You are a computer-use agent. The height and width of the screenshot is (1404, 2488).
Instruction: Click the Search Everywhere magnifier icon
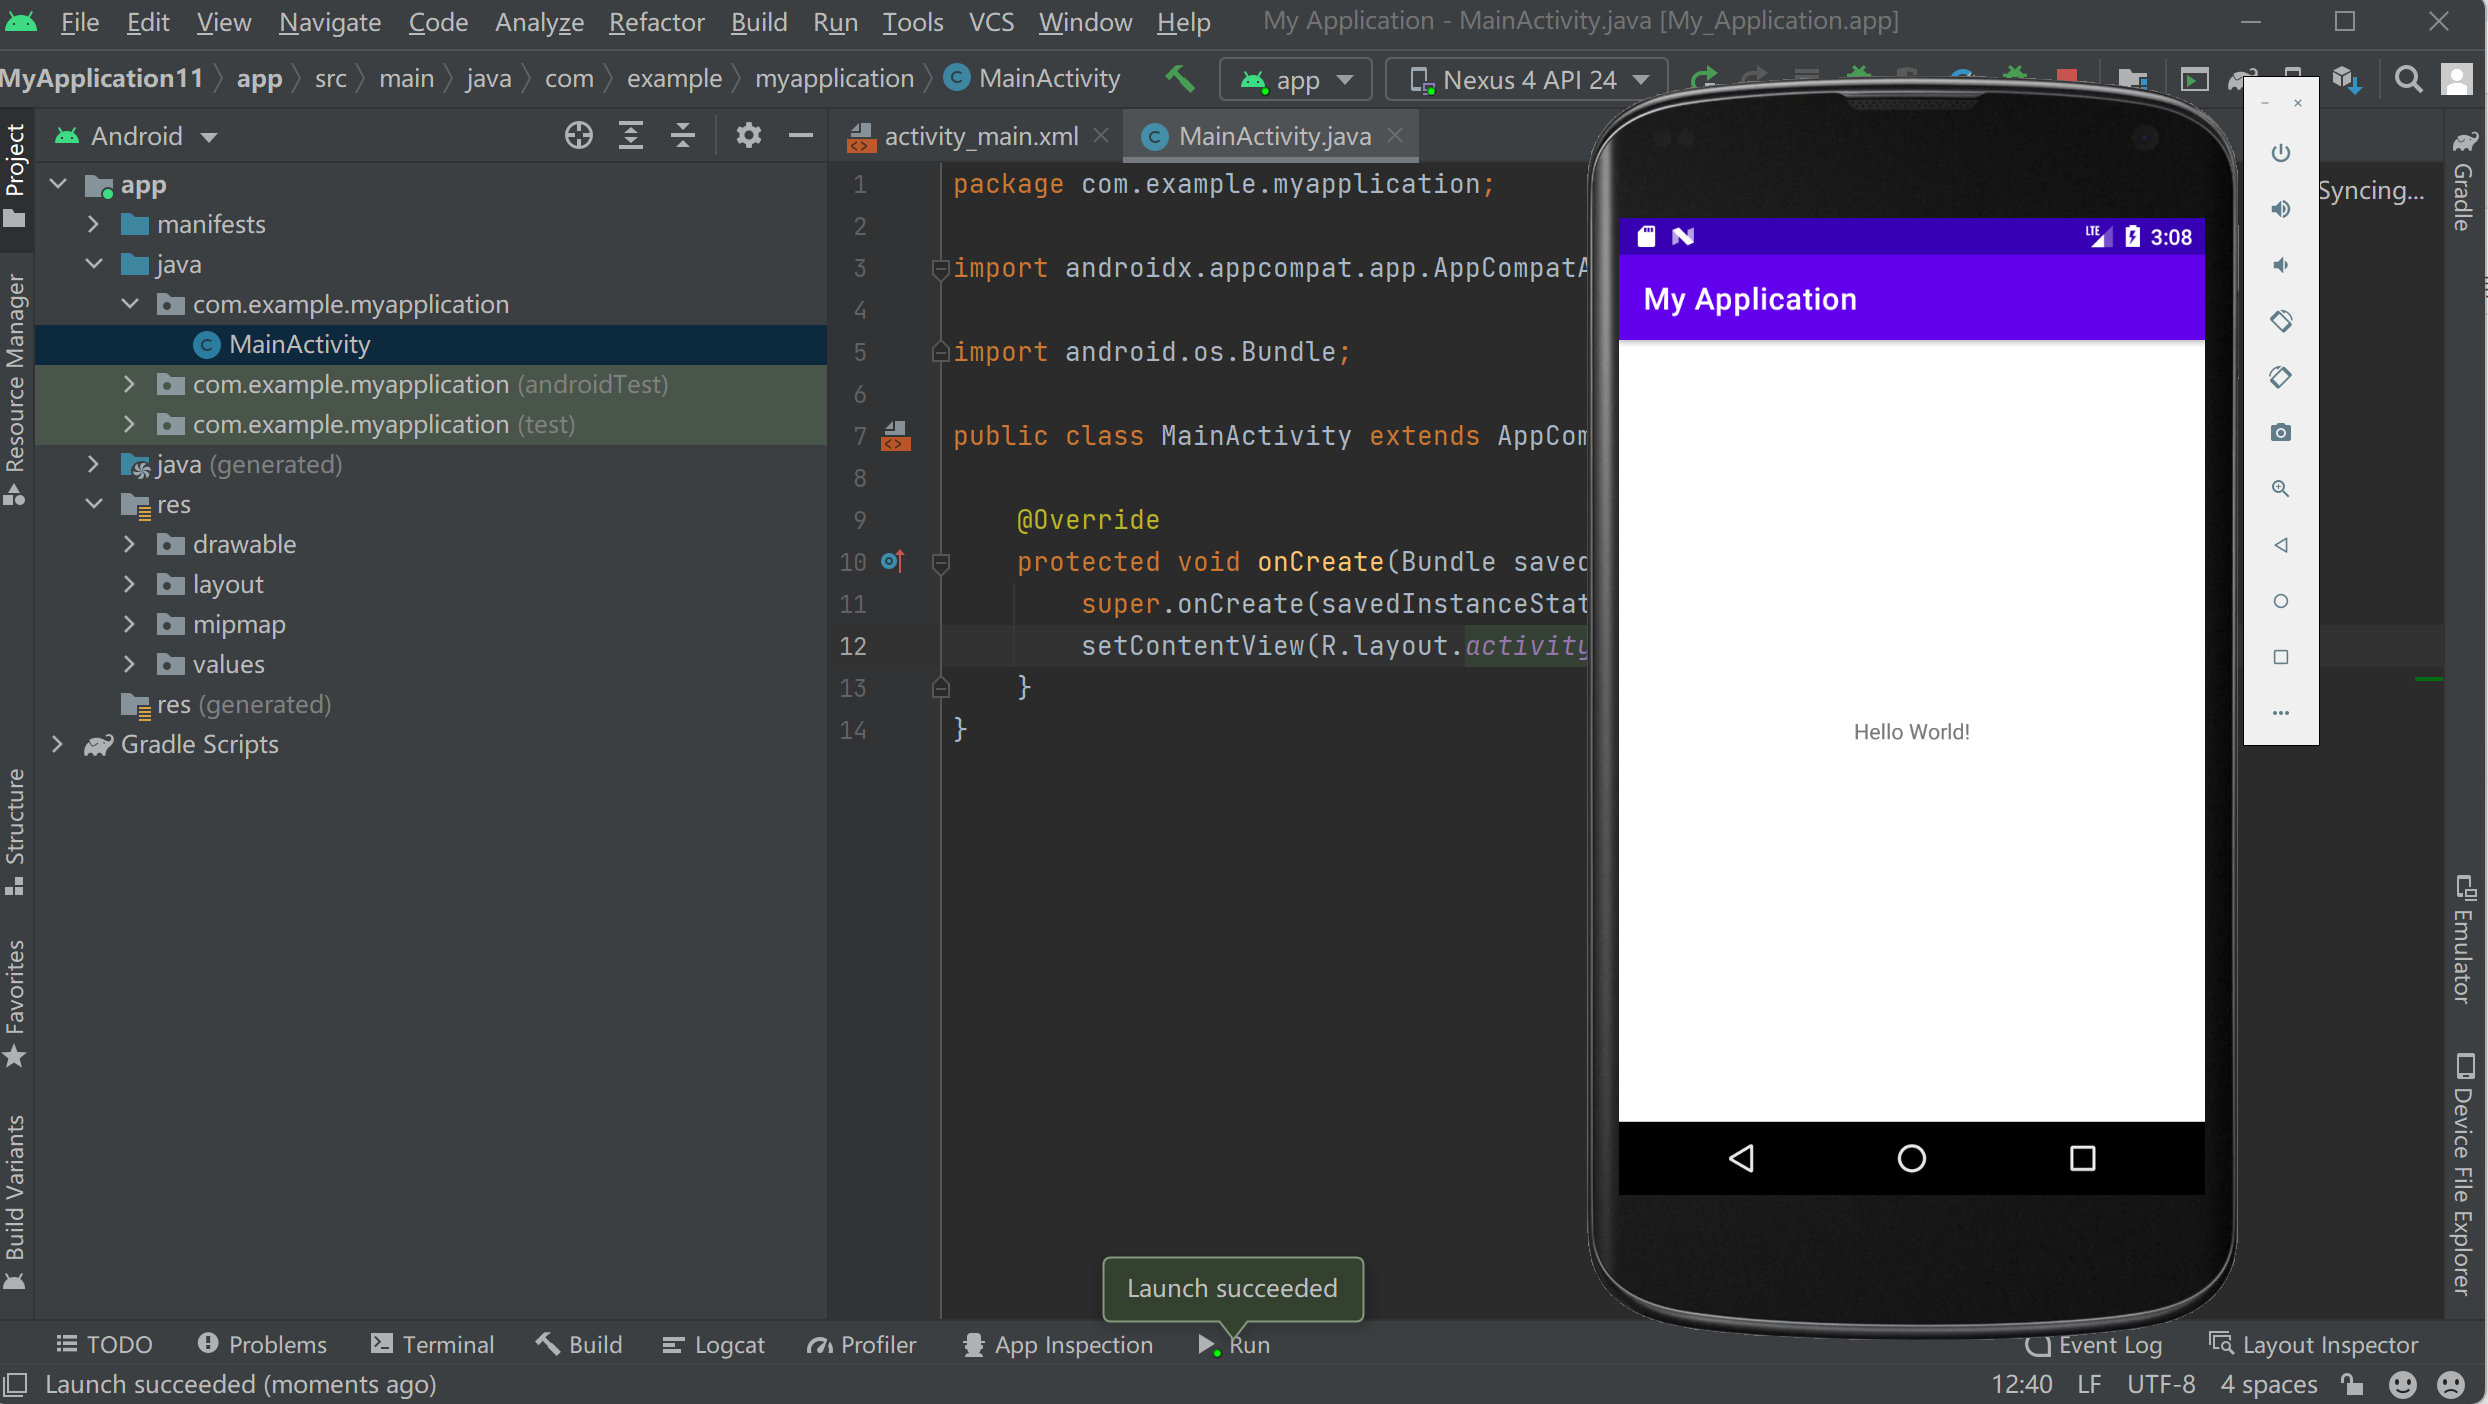click(2408, 79)
